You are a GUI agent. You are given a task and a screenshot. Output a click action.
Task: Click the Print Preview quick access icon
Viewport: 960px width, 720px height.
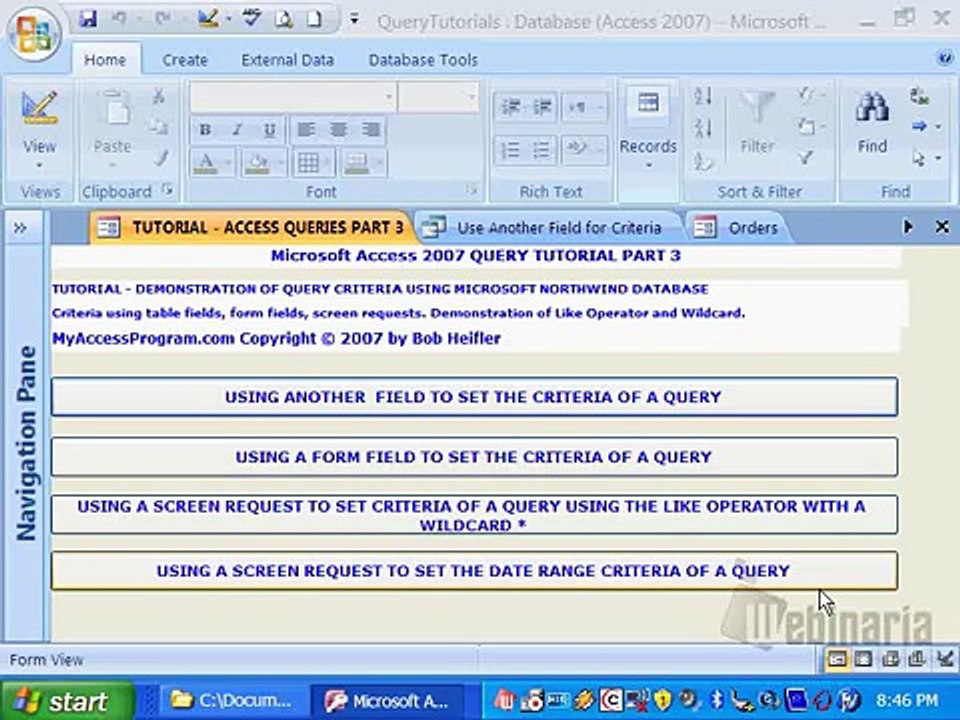[x=283, y=19]
